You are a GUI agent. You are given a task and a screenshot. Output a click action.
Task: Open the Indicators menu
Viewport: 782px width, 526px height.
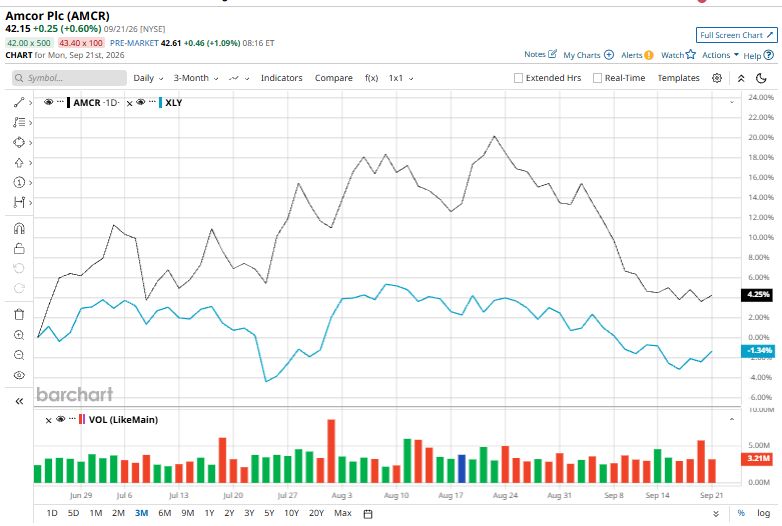point(281,78)
